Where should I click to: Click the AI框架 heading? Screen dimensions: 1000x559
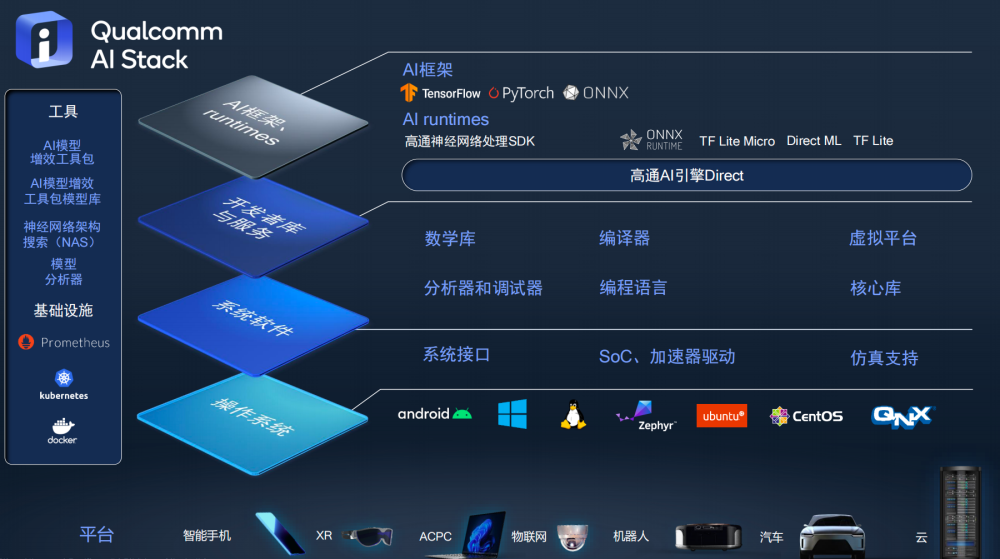coord(427,69)
